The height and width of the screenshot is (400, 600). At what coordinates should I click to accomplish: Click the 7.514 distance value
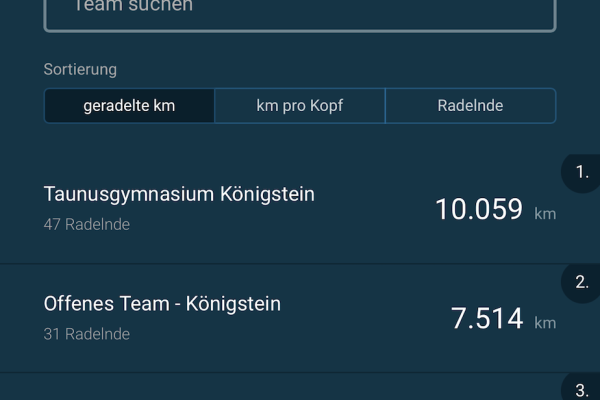487,319
